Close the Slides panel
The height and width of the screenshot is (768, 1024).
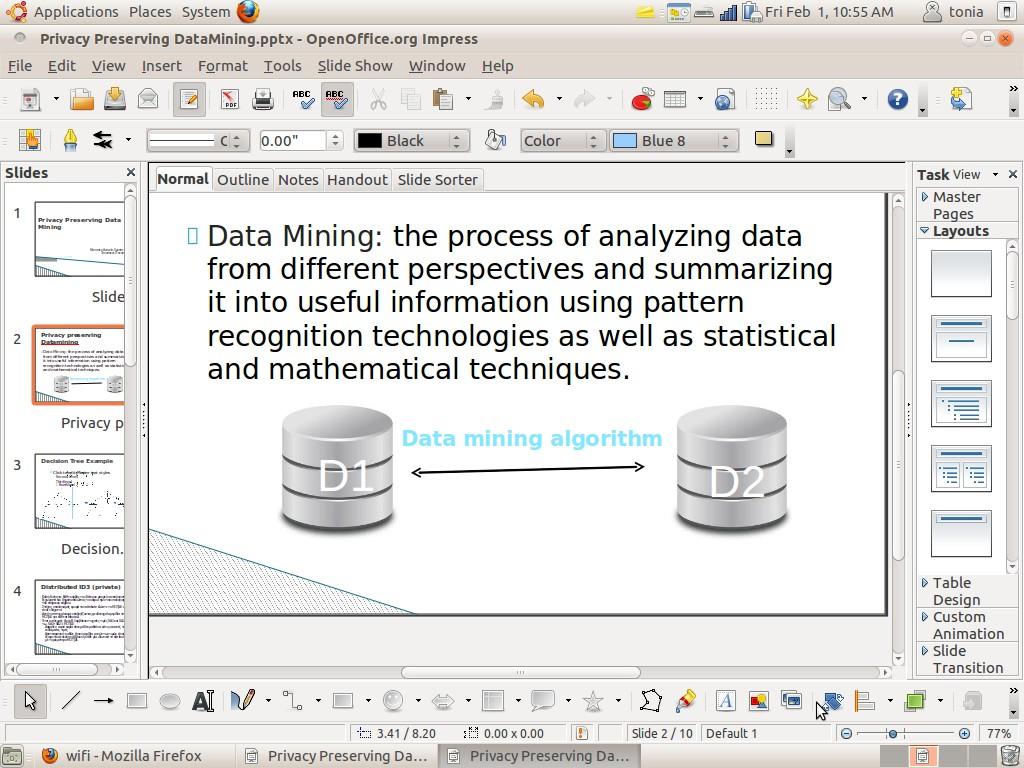point(131,172)
